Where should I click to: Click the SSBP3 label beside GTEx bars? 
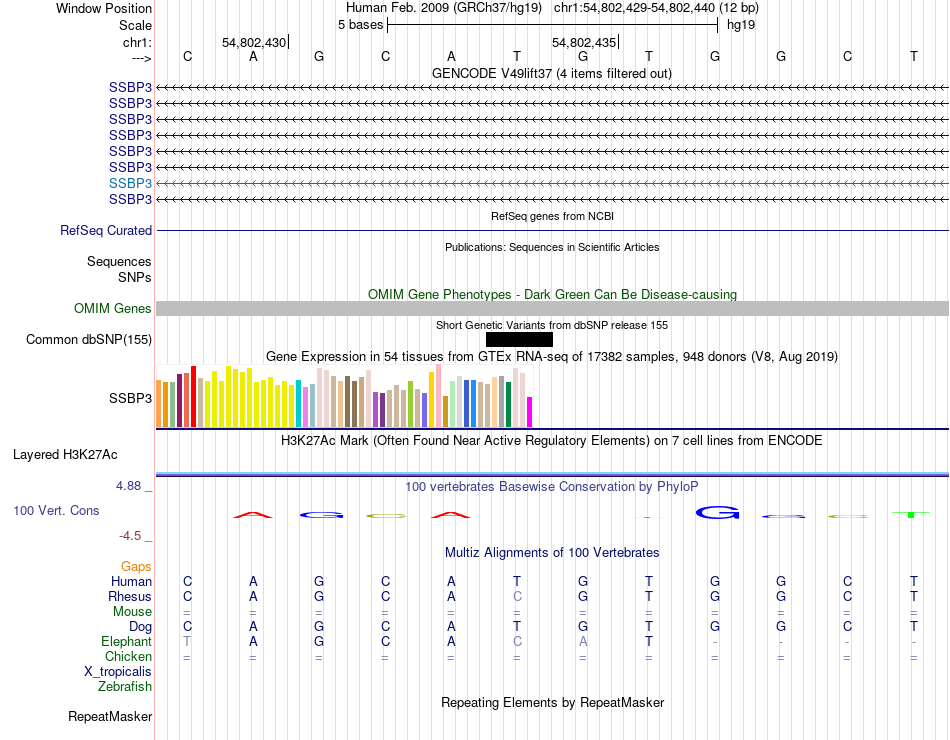point(130,398)
